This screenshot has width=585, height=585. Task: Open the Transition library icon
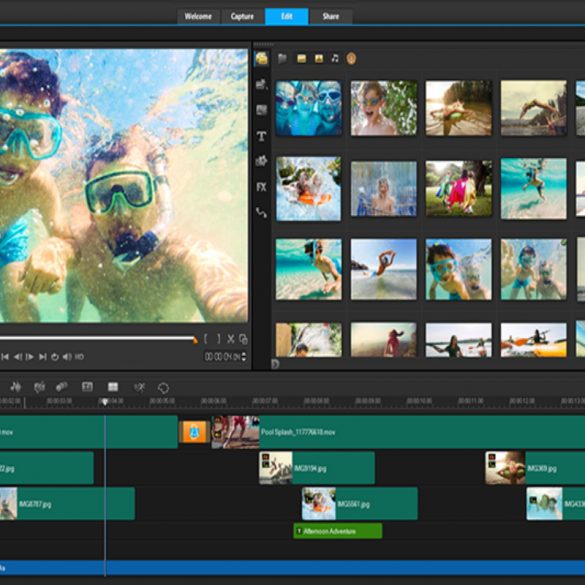(x=262, y=110)
